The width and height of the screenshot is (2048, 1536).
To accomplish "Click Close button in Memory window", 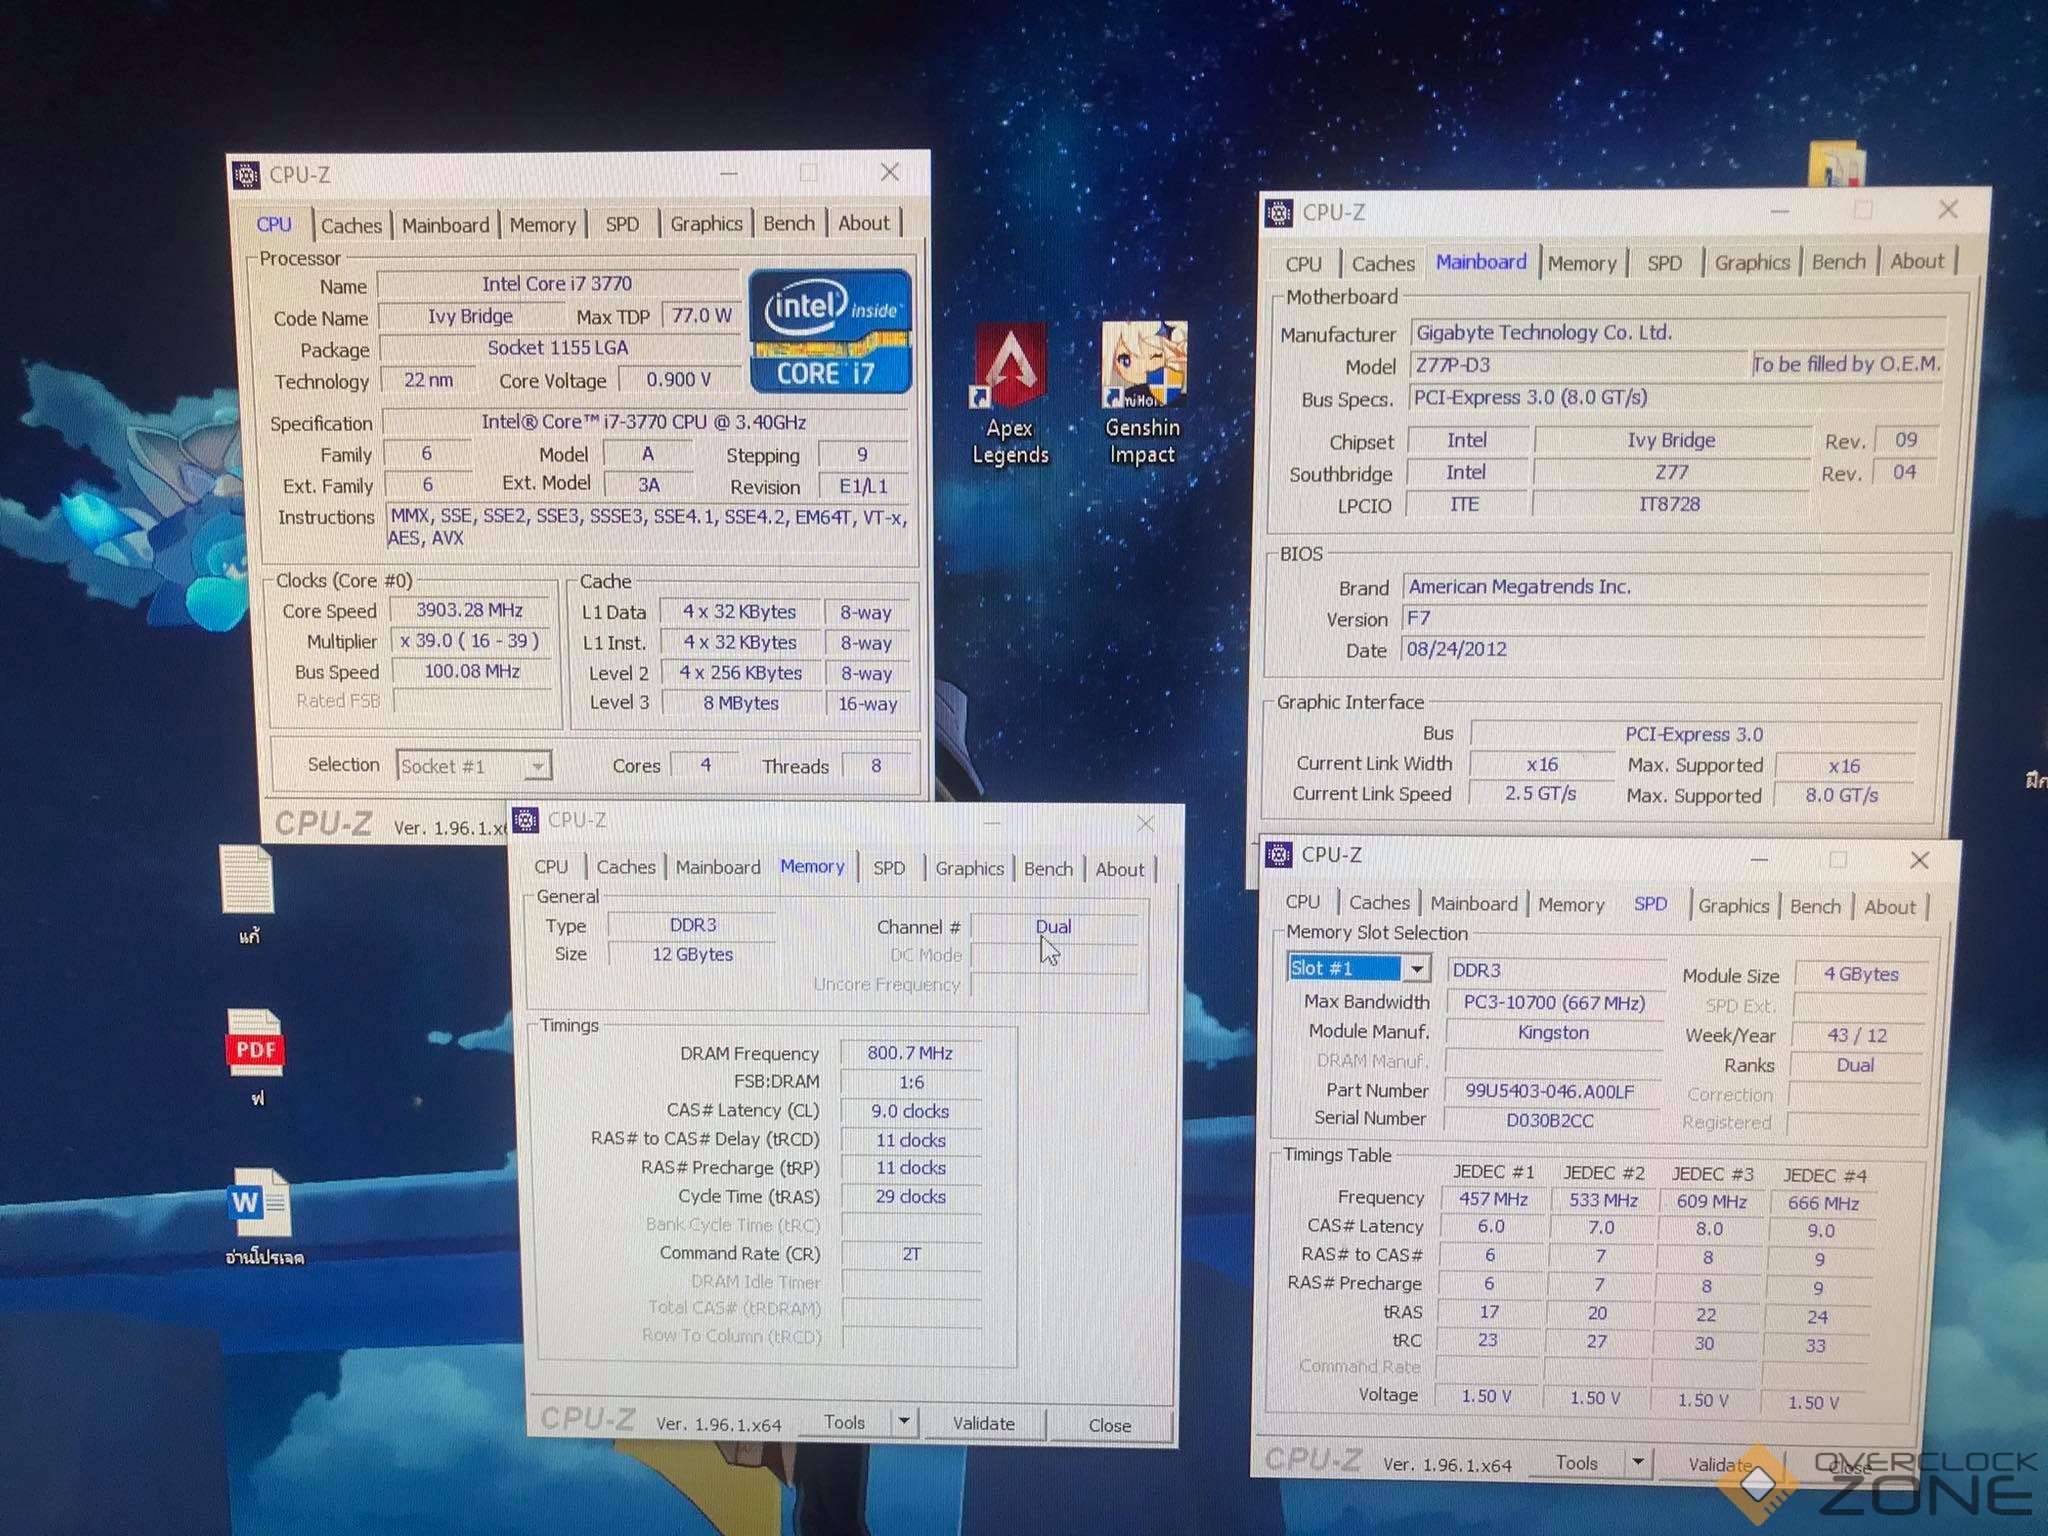I will [x=1109, y=1425].
